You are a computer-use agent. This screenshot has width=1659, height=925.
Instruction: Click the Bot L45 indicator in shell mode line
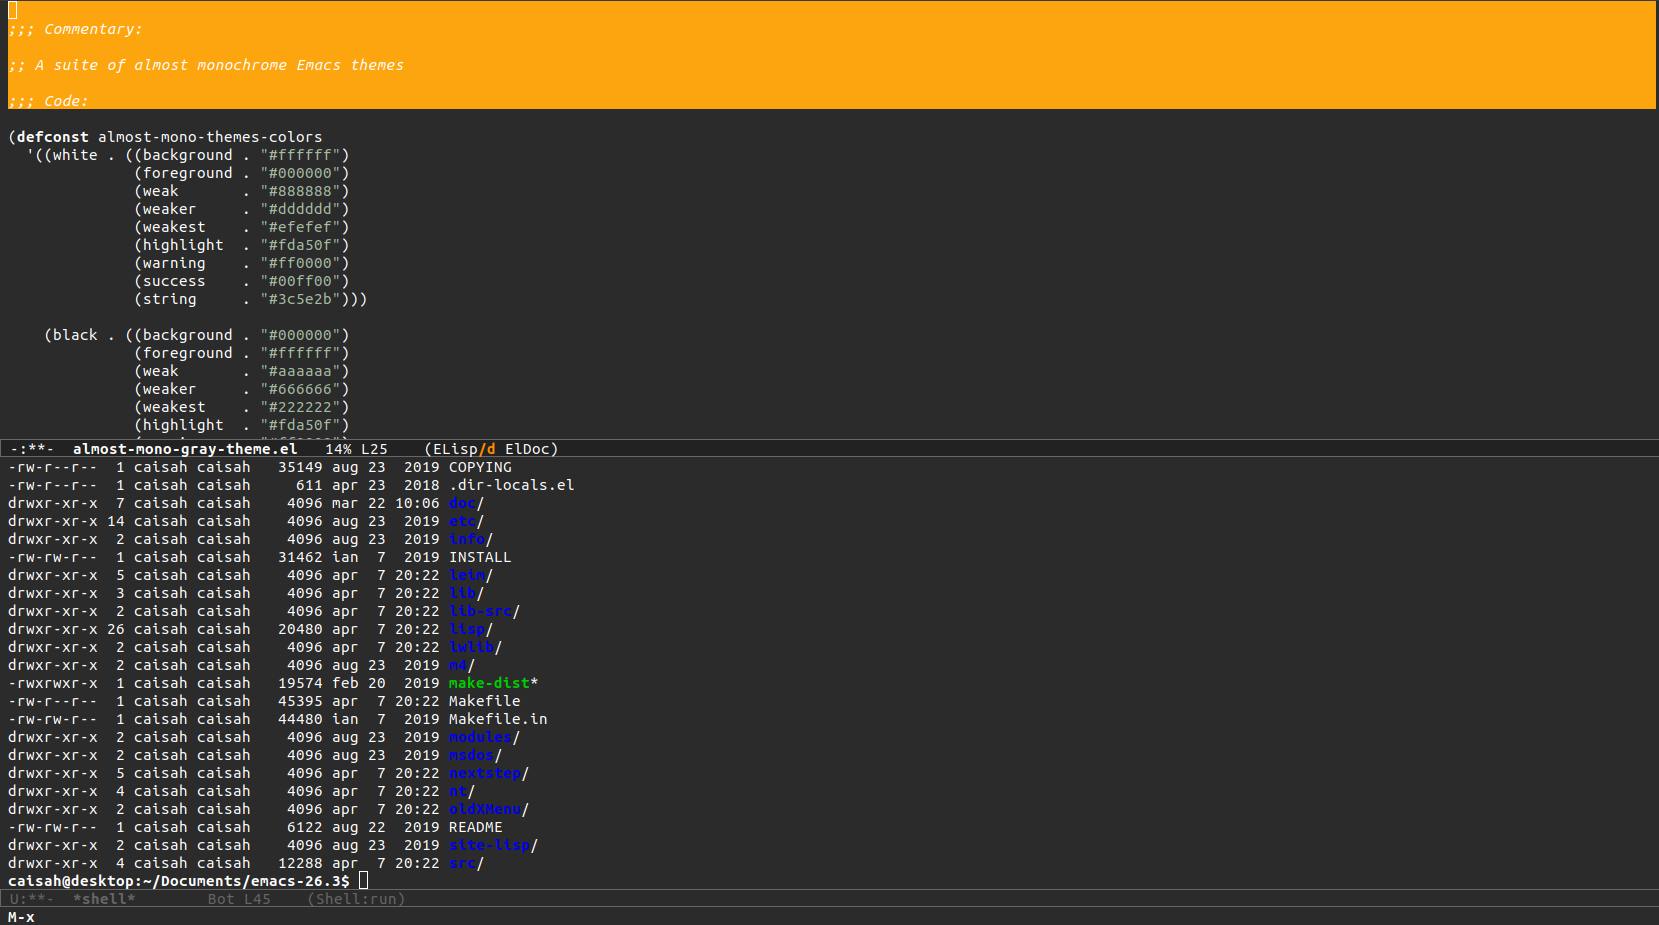(x=239, y=899)
